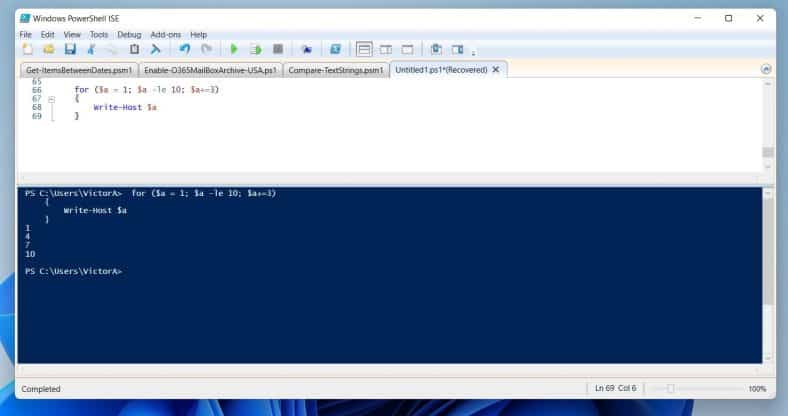Open the View menu
The height and width of the screenshot is (416, 788).
point(72,35)
